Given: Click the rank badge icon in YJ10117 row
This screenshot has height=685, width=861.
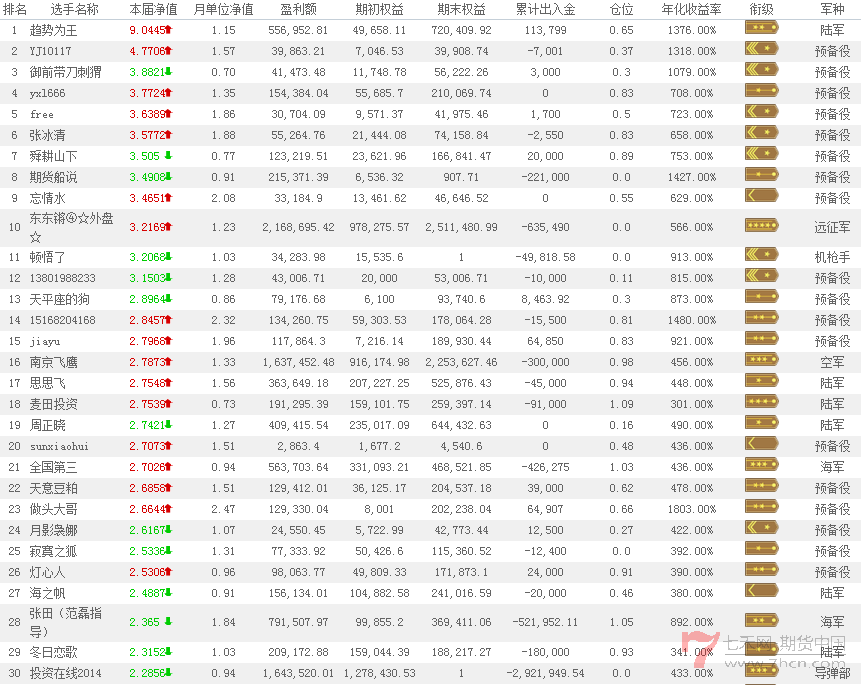Looking at the screenshot, I should coord(762,49).
